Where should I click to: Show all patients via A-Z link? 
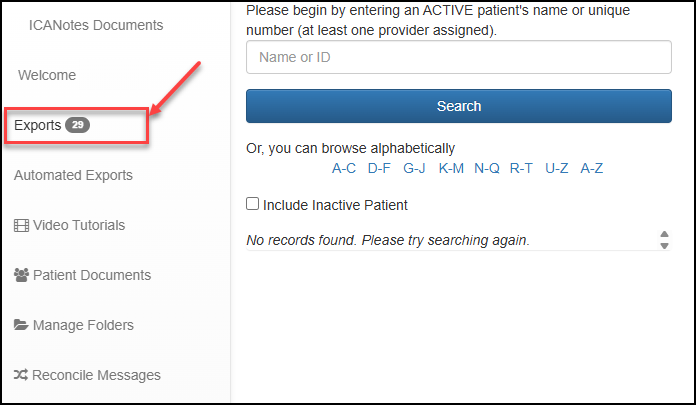click(x=592, y=168)
